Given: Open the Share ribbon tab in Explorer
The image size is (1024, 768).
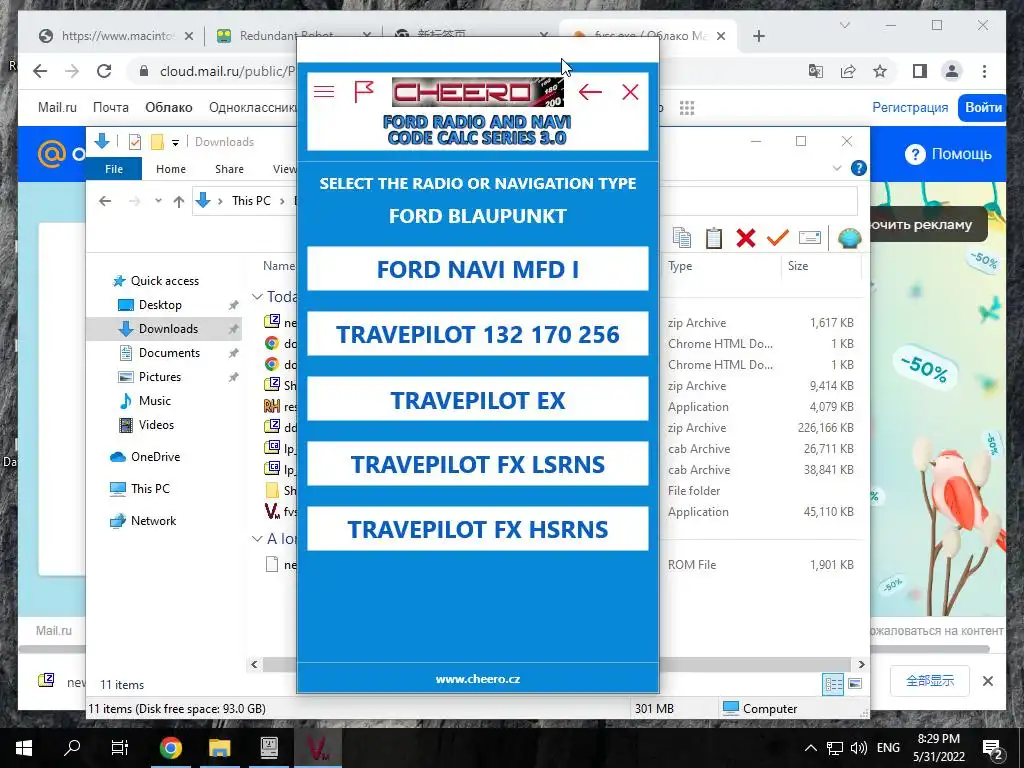Looking at the screenshot, I should [x=229, y=168].
